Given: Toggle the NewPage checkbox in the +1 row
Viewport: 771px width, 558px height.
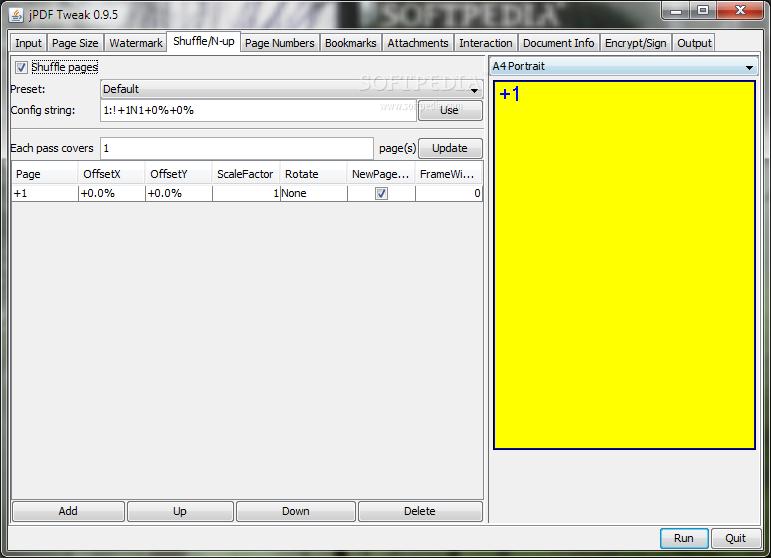Looking at the screenshot, I should 381,193.
